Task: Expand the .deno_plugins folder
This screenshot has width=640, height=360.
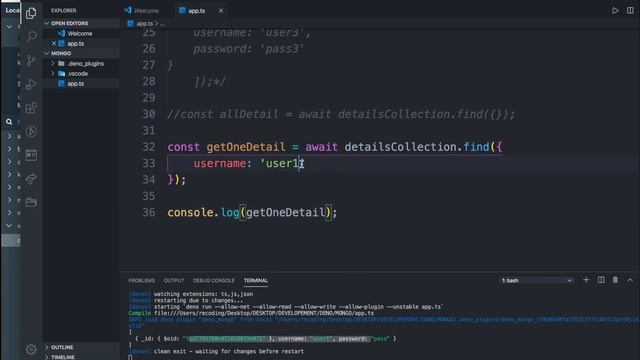Action: pyautogui.click(x=53, y=64)
